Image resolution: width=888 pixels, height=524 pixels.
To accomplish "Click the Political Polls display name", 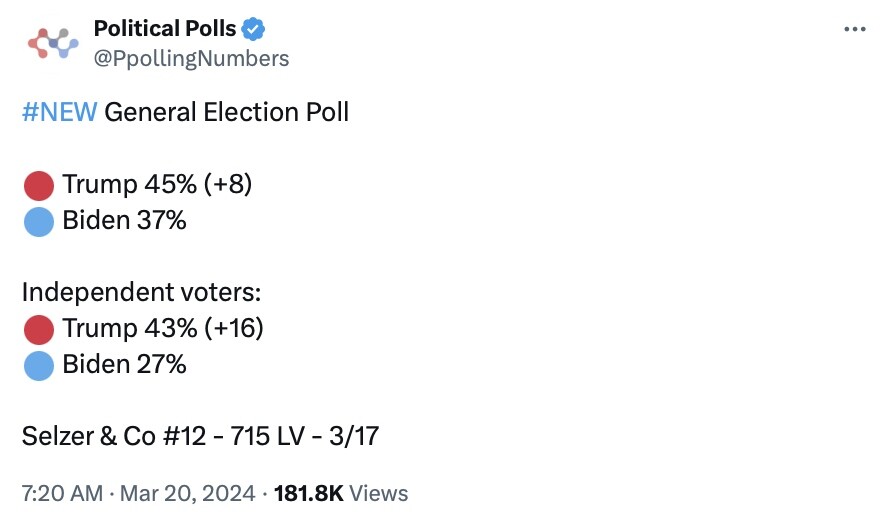I will (x=164, y=29).
